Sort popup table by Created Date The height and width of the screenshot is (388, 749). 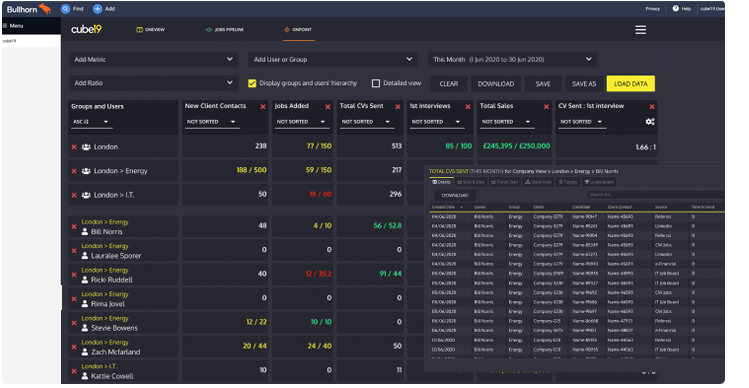(x=447, y=207)
